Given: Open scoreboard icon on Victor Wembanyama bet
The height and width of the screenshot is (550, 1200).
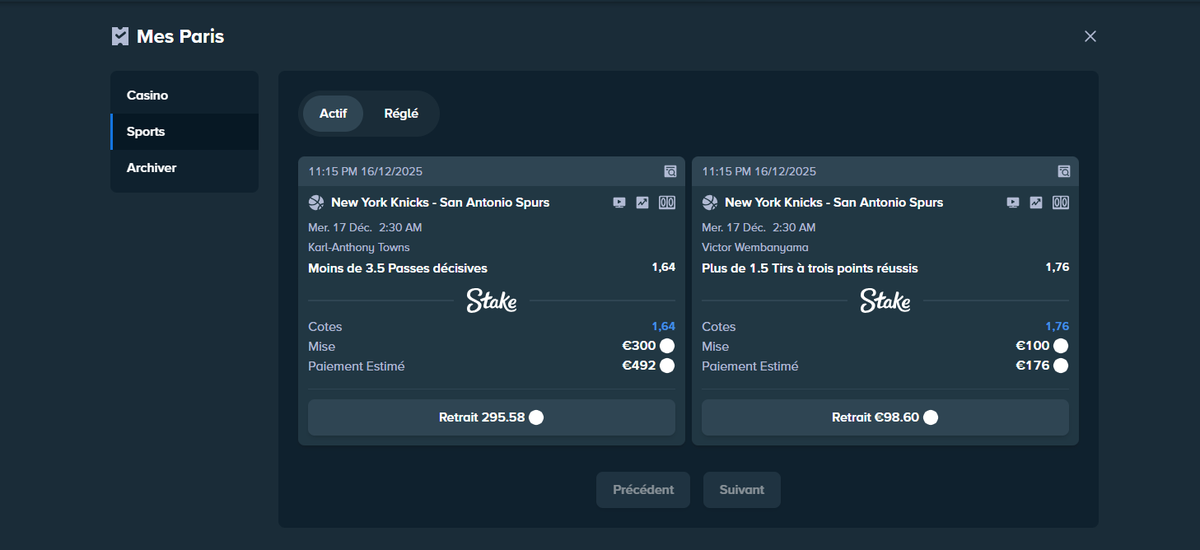Looking at the screenshot, I should 1061,202.
